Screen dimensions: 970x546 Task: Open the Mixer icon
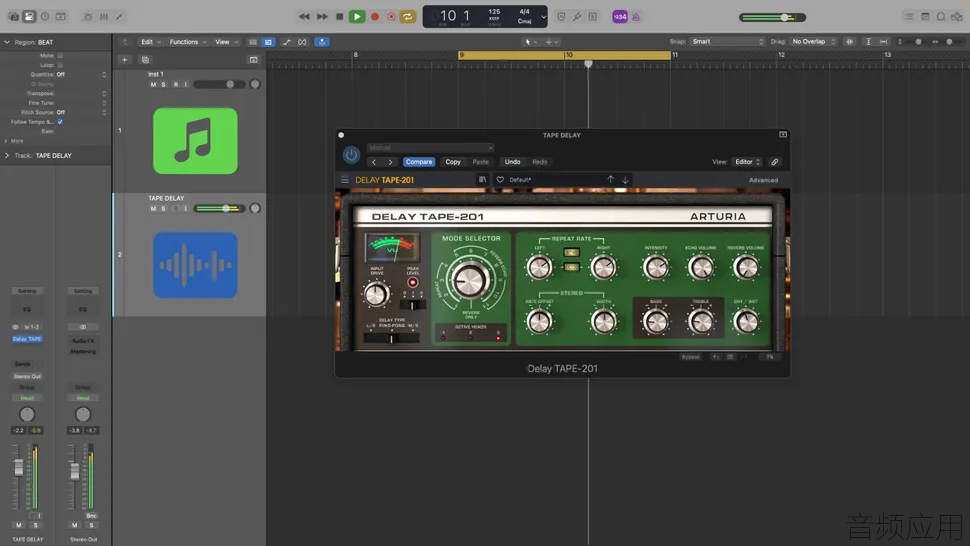pyautogui.click(x=104, y=17)
